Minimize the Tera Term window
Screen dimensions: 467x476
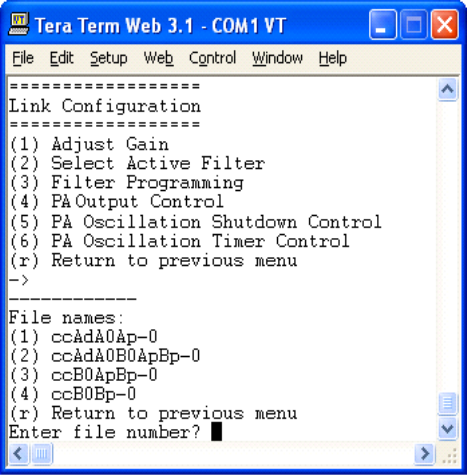pyautogui.click(x=383, y=25)
